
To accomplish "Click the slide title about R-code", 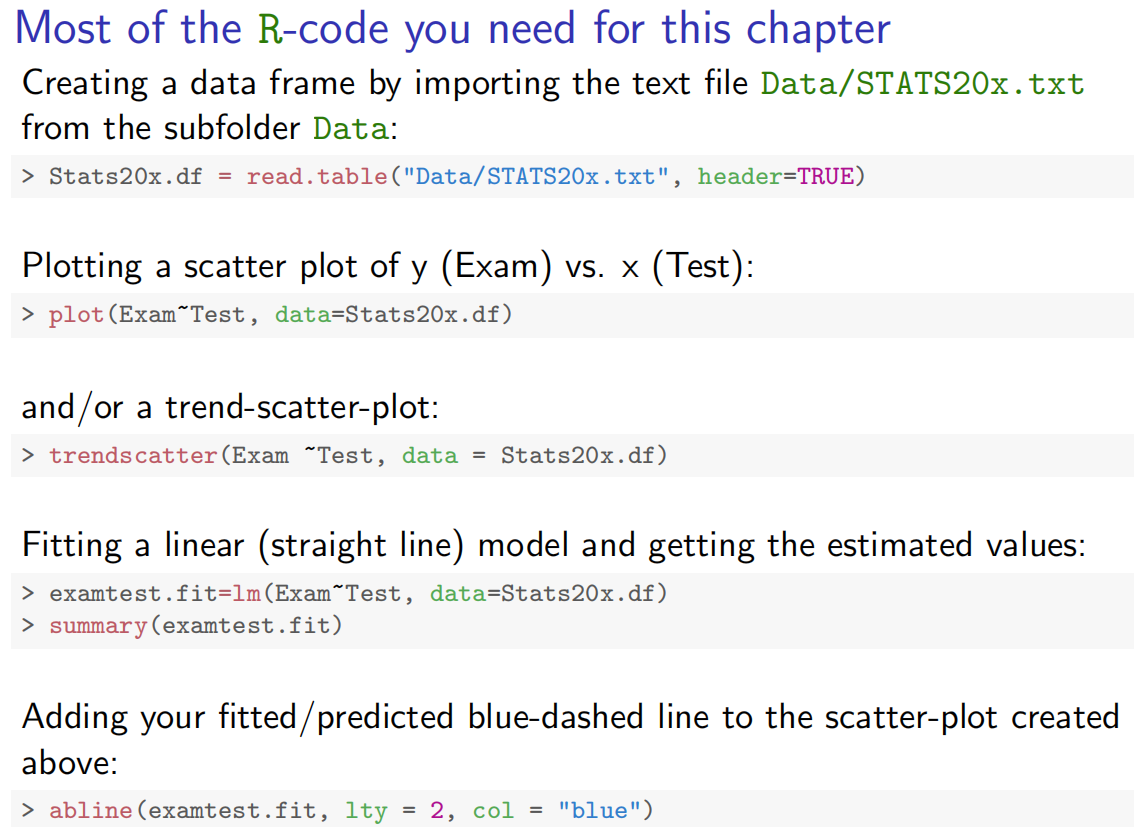I will tap(452, 28).
